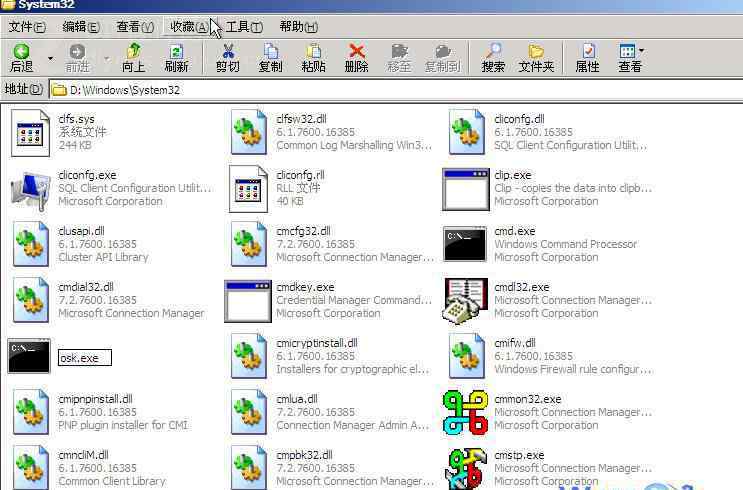Screen dimensions: 743x490
Task: Open the Forward history dropdown arrow
Action: tap(106, 59)
